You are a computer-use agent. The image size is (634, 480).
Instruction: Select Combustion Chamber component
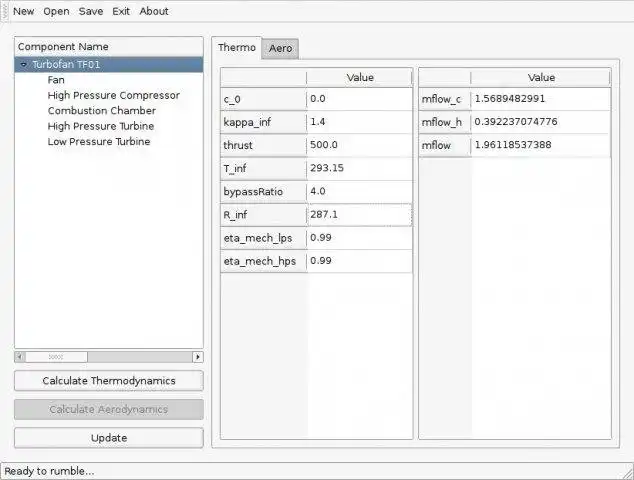tap(101, 111)
